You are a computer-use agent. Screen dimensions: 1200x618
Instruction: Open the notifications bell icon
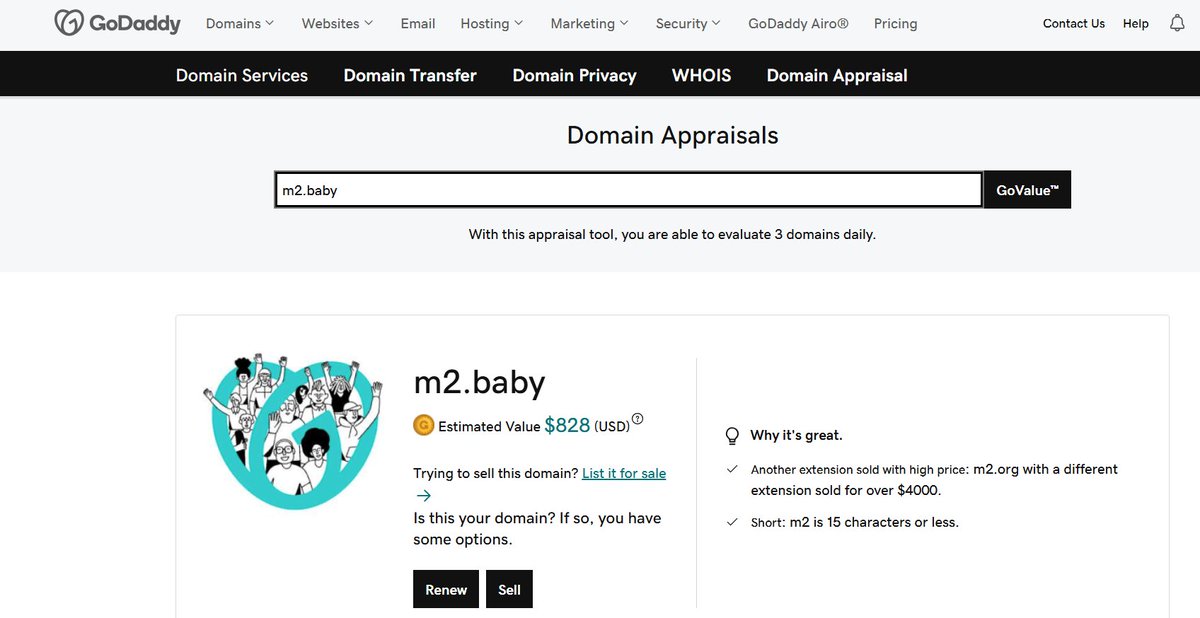(x=1177, y=23)
